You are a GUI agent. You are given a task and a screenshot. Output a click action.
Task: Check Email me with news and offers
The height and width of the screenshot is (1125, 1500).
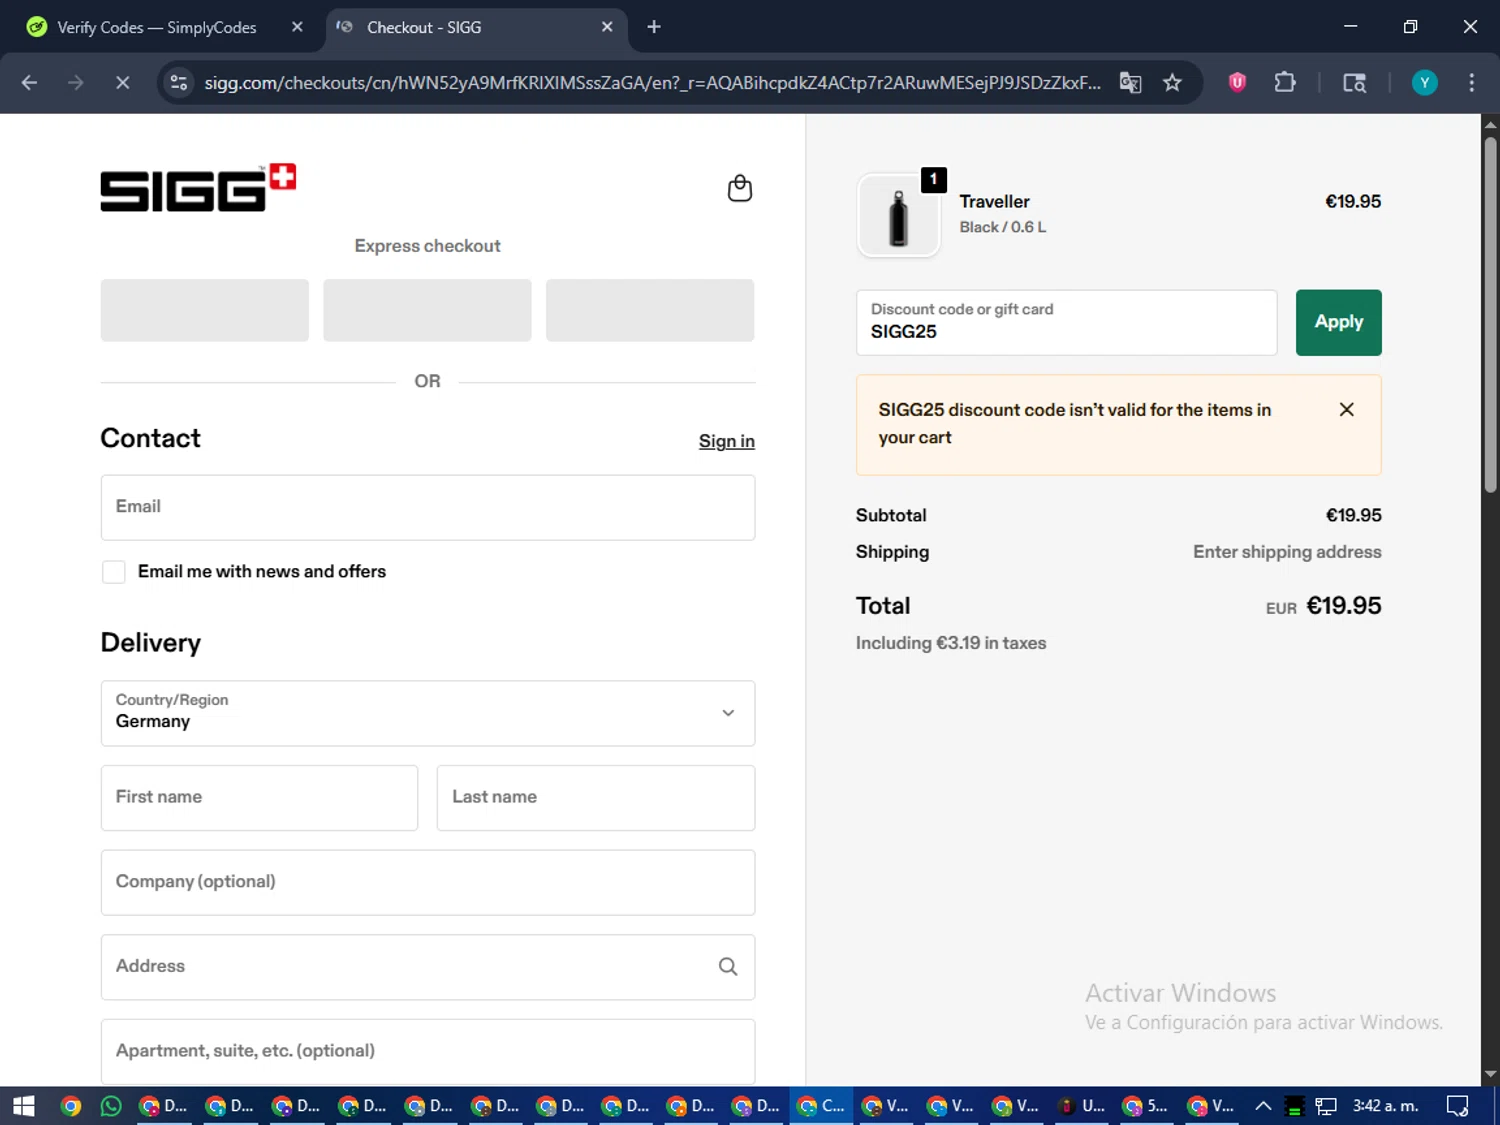[114, 572]
